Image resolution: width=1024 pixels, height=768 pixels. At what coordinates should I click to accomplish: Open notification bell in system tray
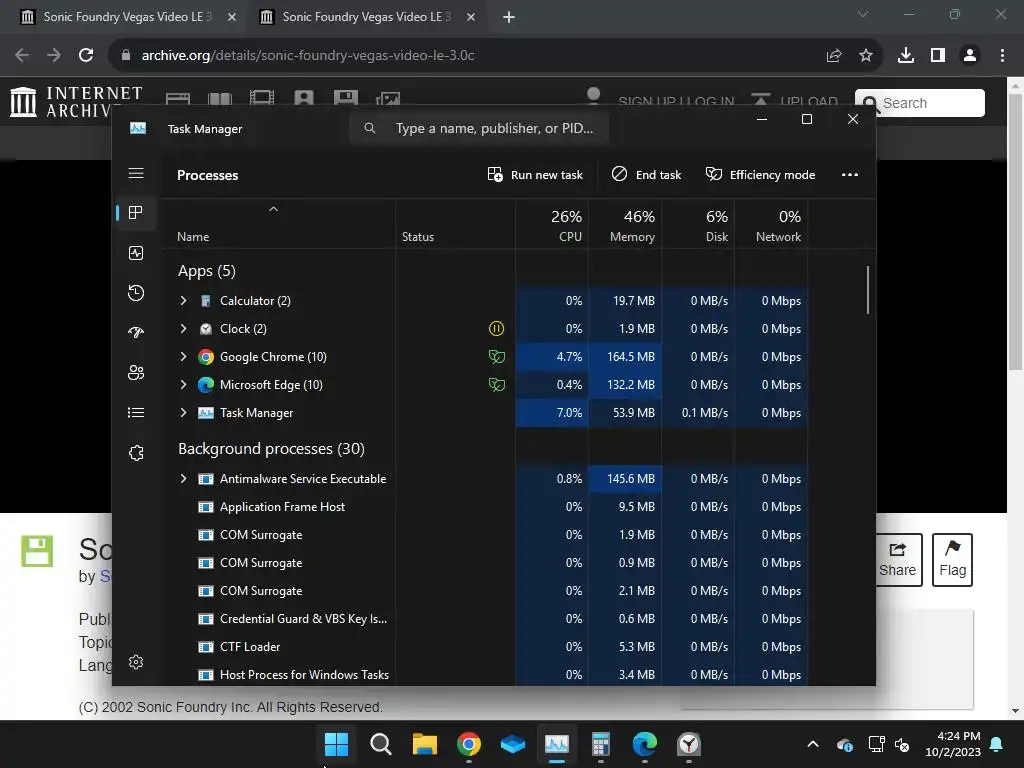[x=997, y=744]
